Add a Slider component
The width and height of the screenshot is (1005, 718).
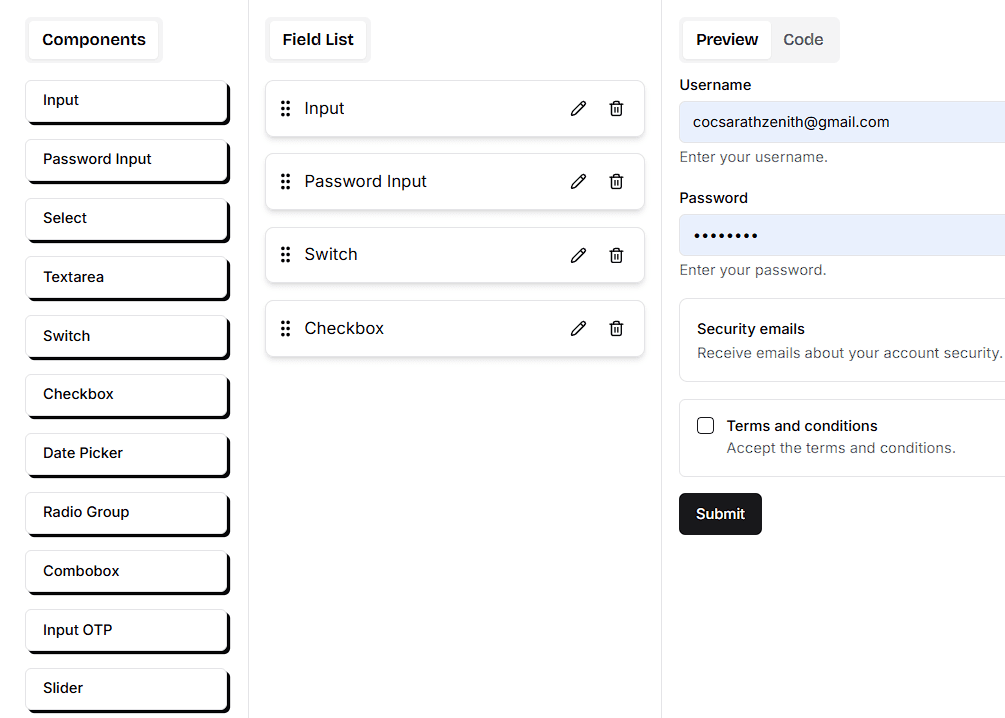pyautogui.click(x=127, y=688)
